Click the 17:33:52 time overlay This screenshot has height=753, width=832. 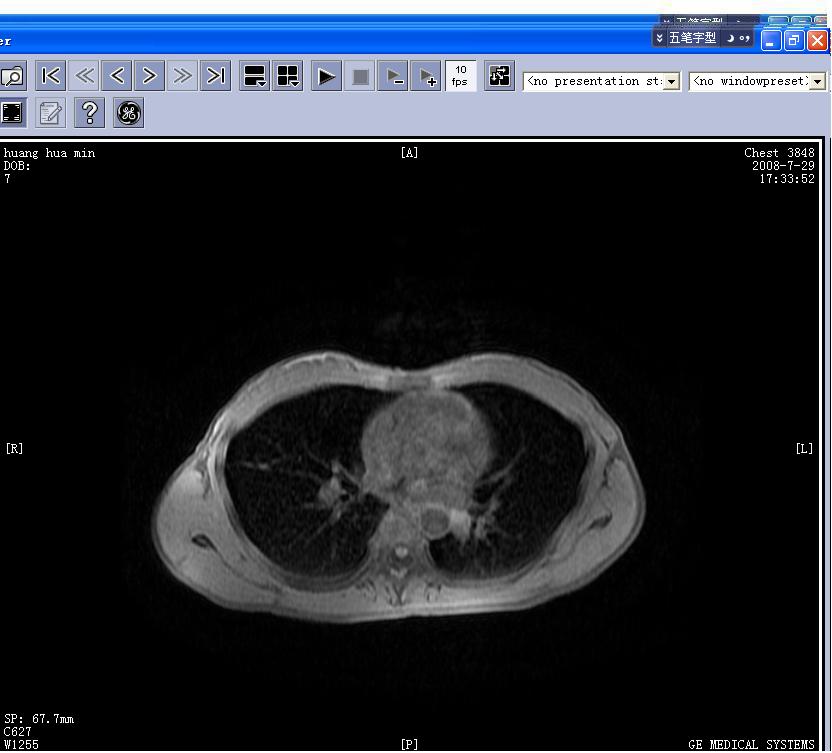pyautogui.click(x=787, y=179)
